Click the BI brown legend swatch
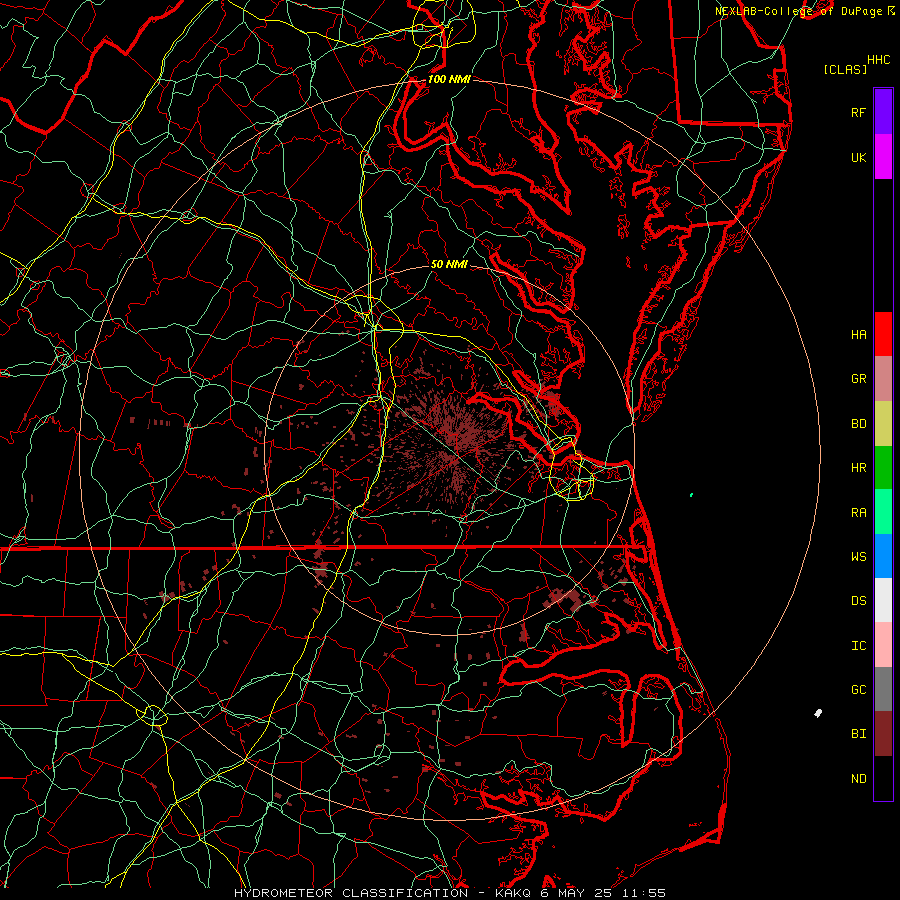This screenshot has width=900, height=900. pos(883,734)
